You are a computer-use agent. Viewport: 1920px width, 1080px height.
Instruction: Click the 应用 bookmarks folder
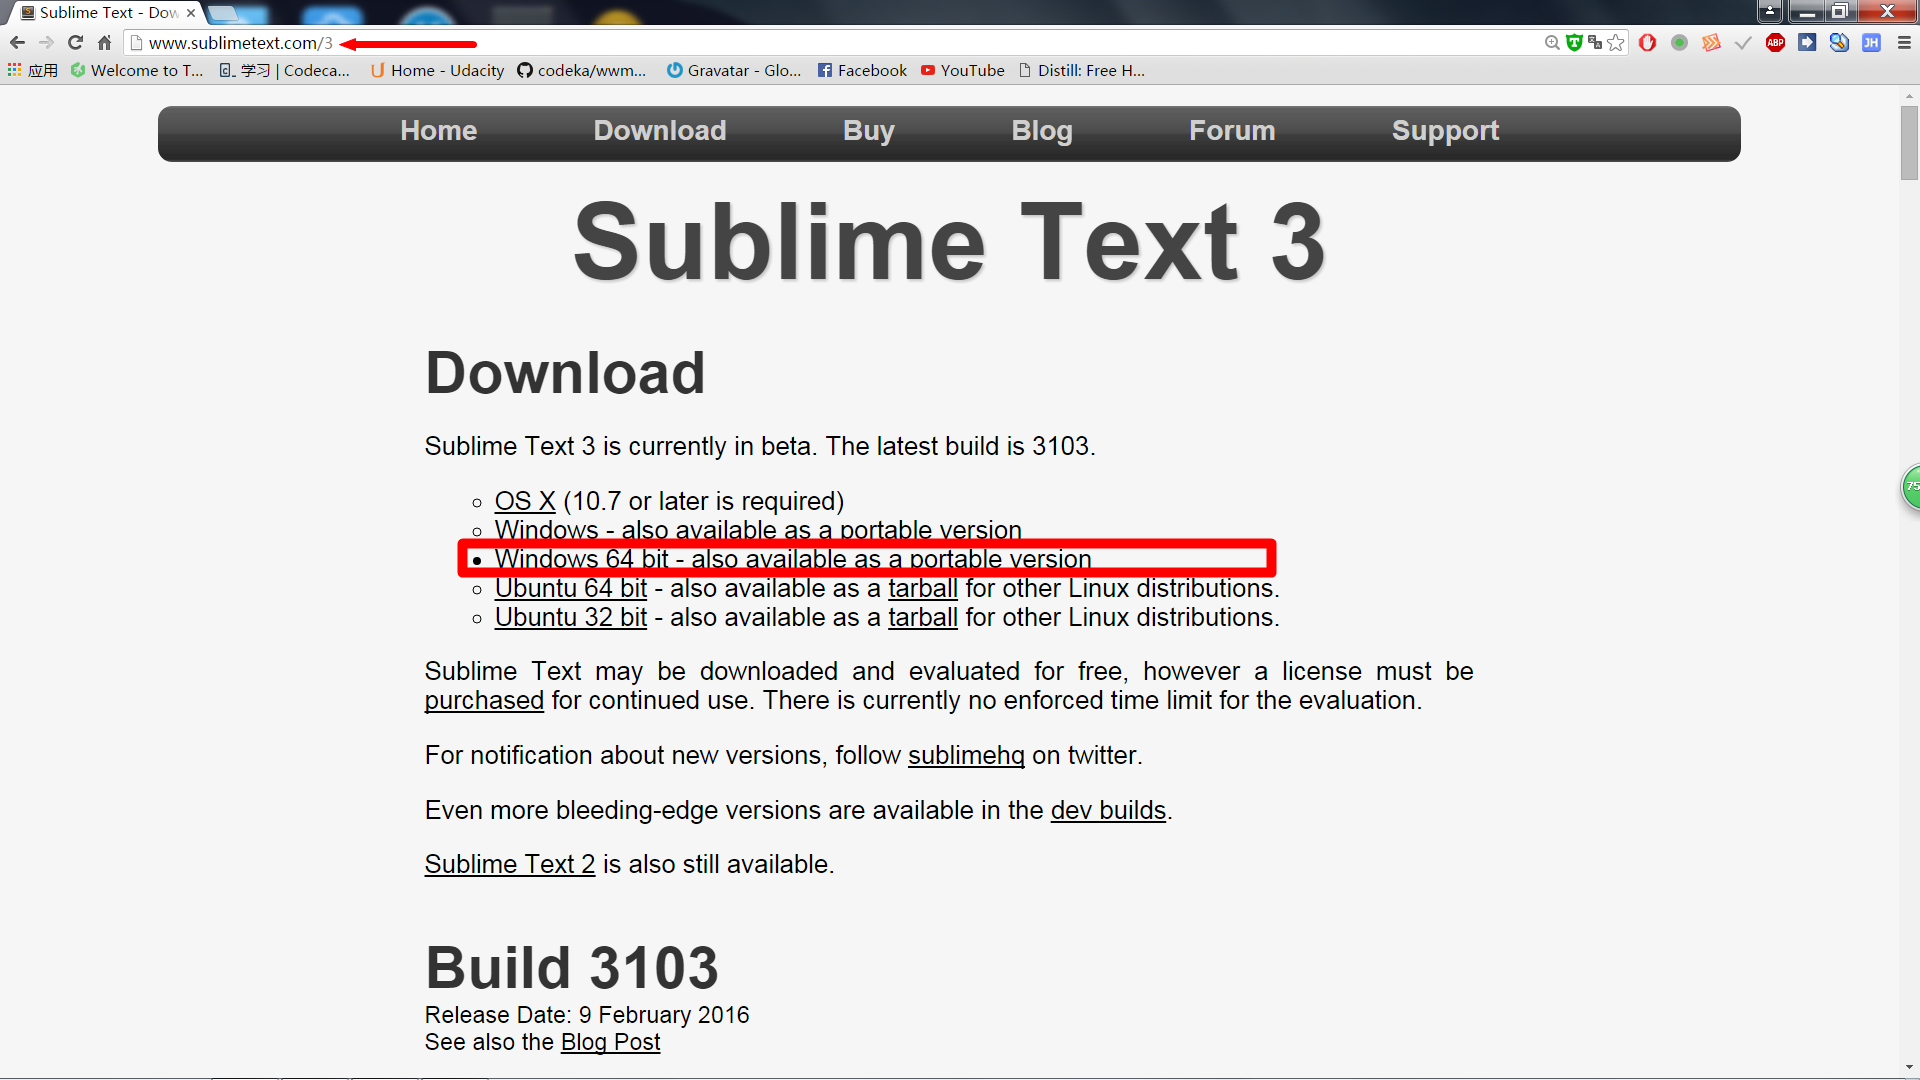click(40, 70)
